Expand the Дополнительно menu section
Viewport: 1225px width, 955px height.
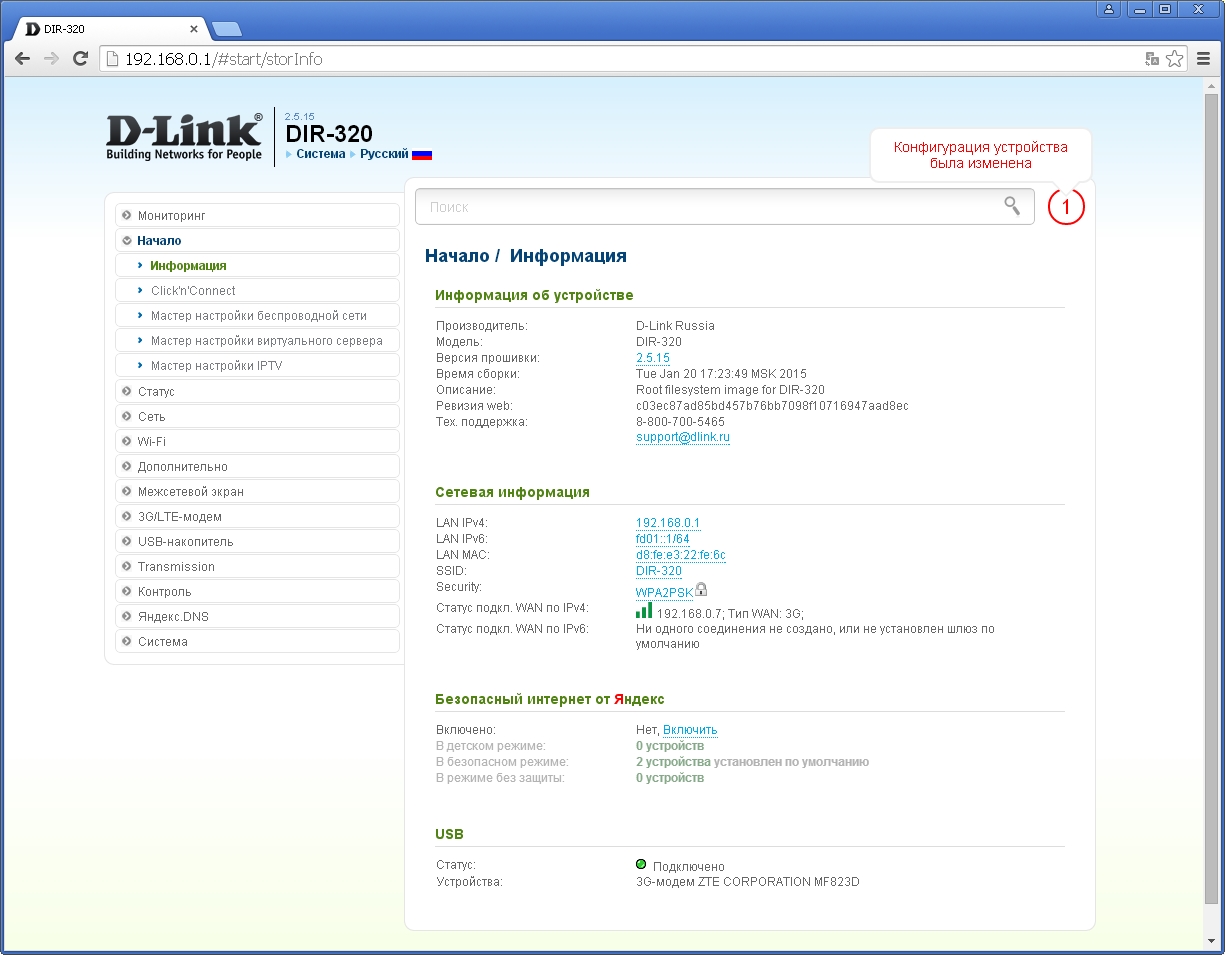click(x=257, y=466)
